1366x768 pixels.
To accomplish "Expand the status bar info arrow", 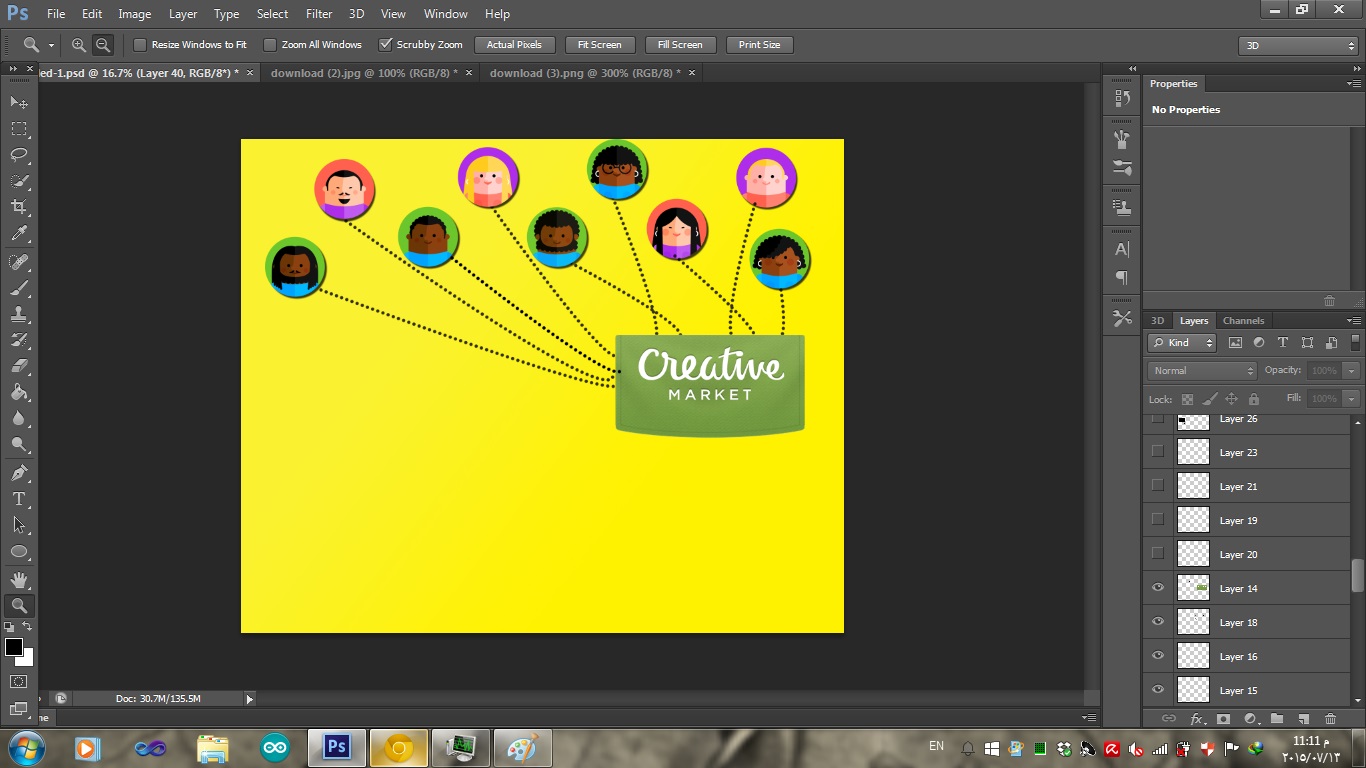I will click(x=249, y=699).
